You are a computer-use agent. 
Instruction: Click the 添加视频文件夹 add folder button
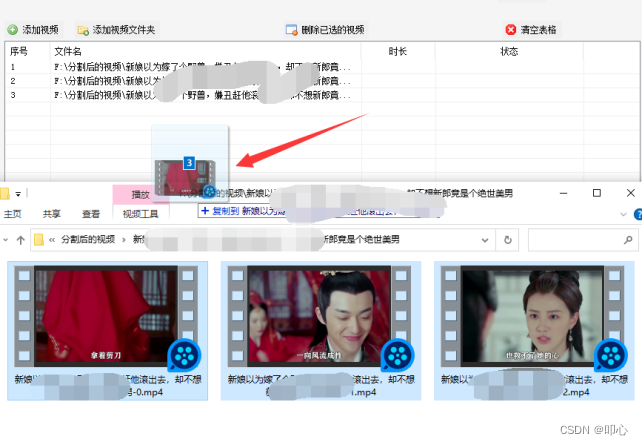click(x=116, y=30)
